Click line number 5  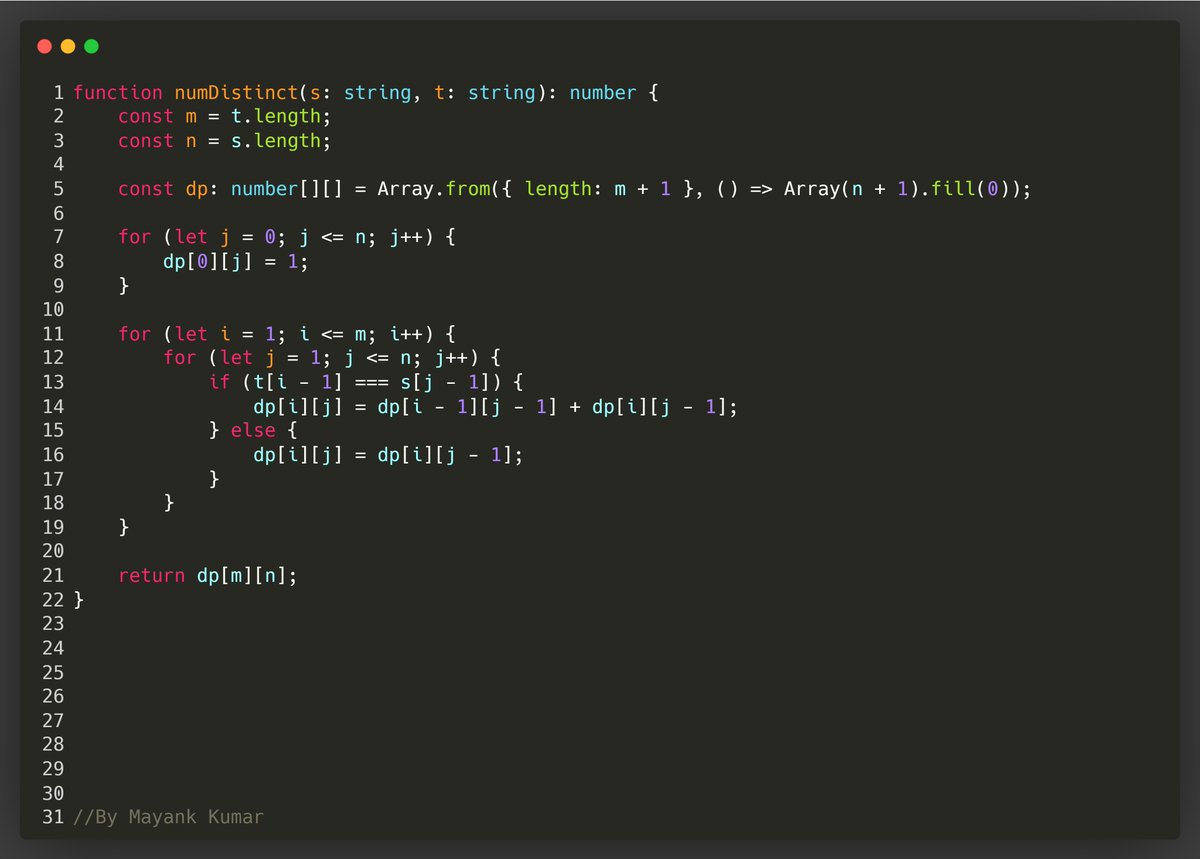click(59, 189)
